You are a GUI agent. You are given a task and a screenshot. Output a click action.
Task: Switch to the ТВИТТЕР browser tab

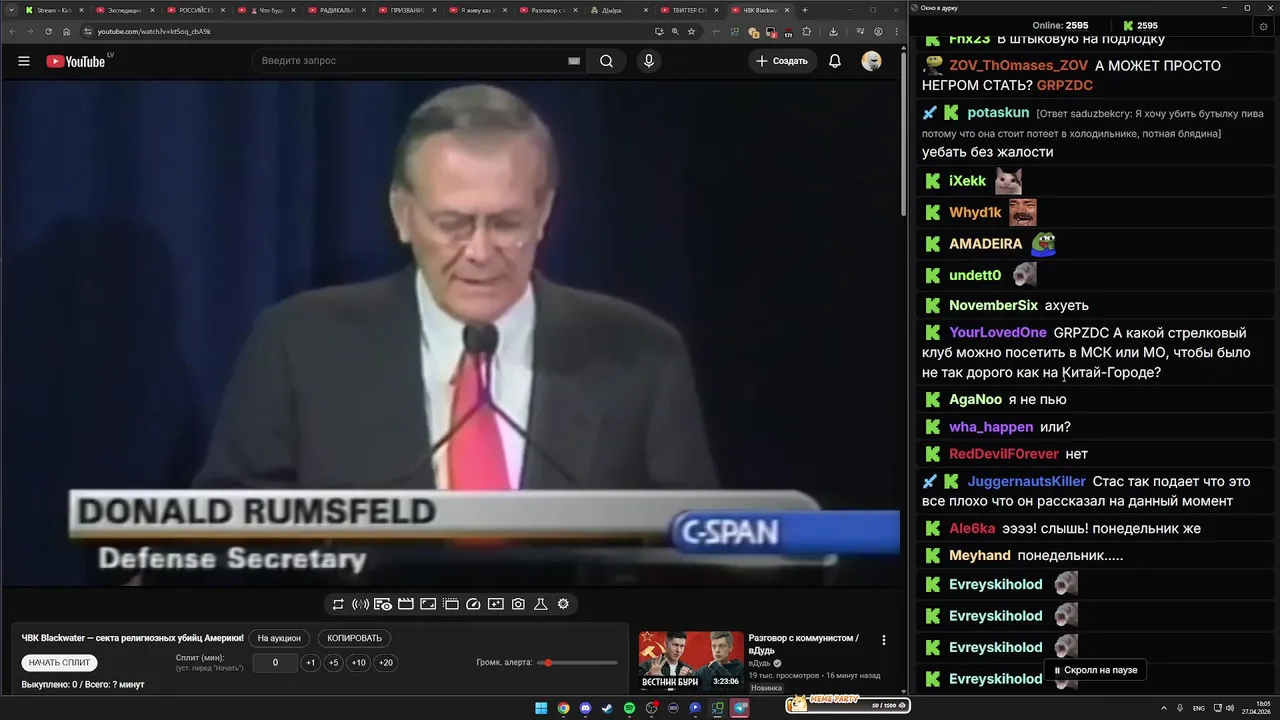(x=690, y=9)
